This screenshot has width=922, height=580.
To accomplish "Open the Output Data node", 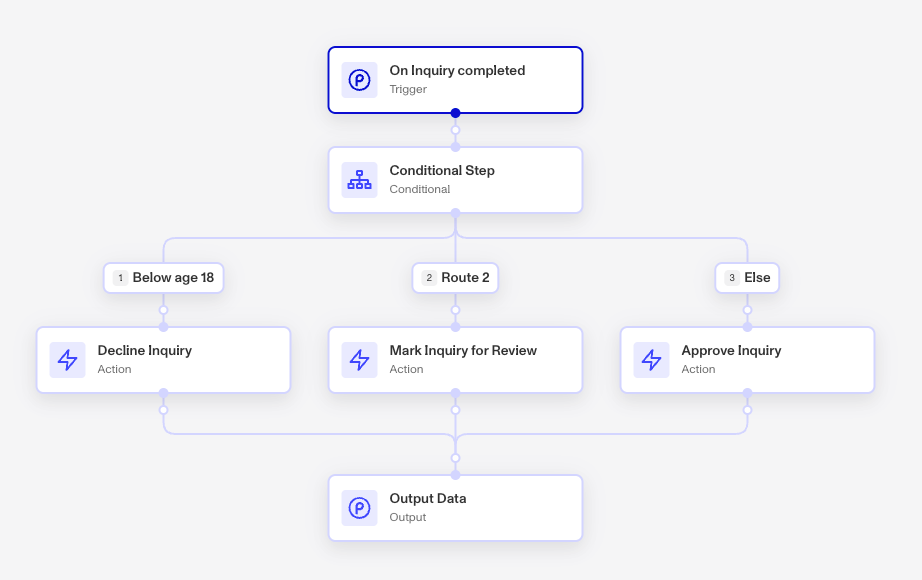I will pos(455,508).
